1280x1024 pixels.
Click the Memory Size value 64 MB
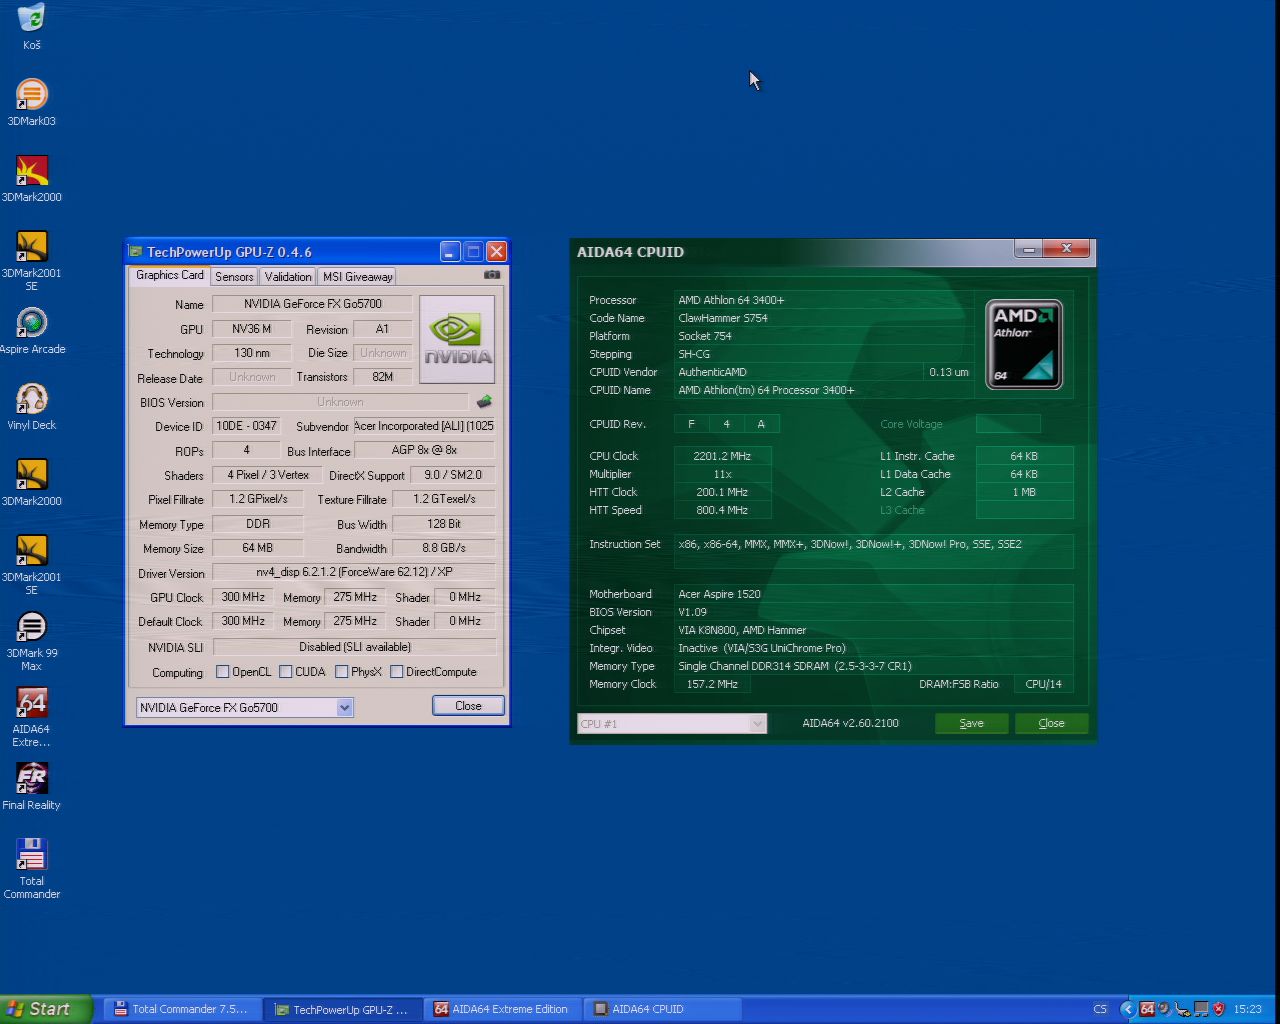[257, 548]
